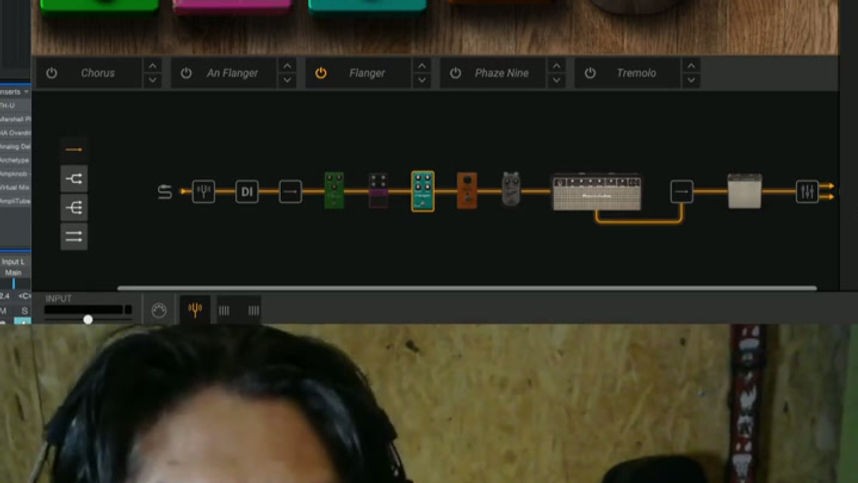Click the Main output selector on channel
Screen dimensions: 858x483
(x=14, y=272)
